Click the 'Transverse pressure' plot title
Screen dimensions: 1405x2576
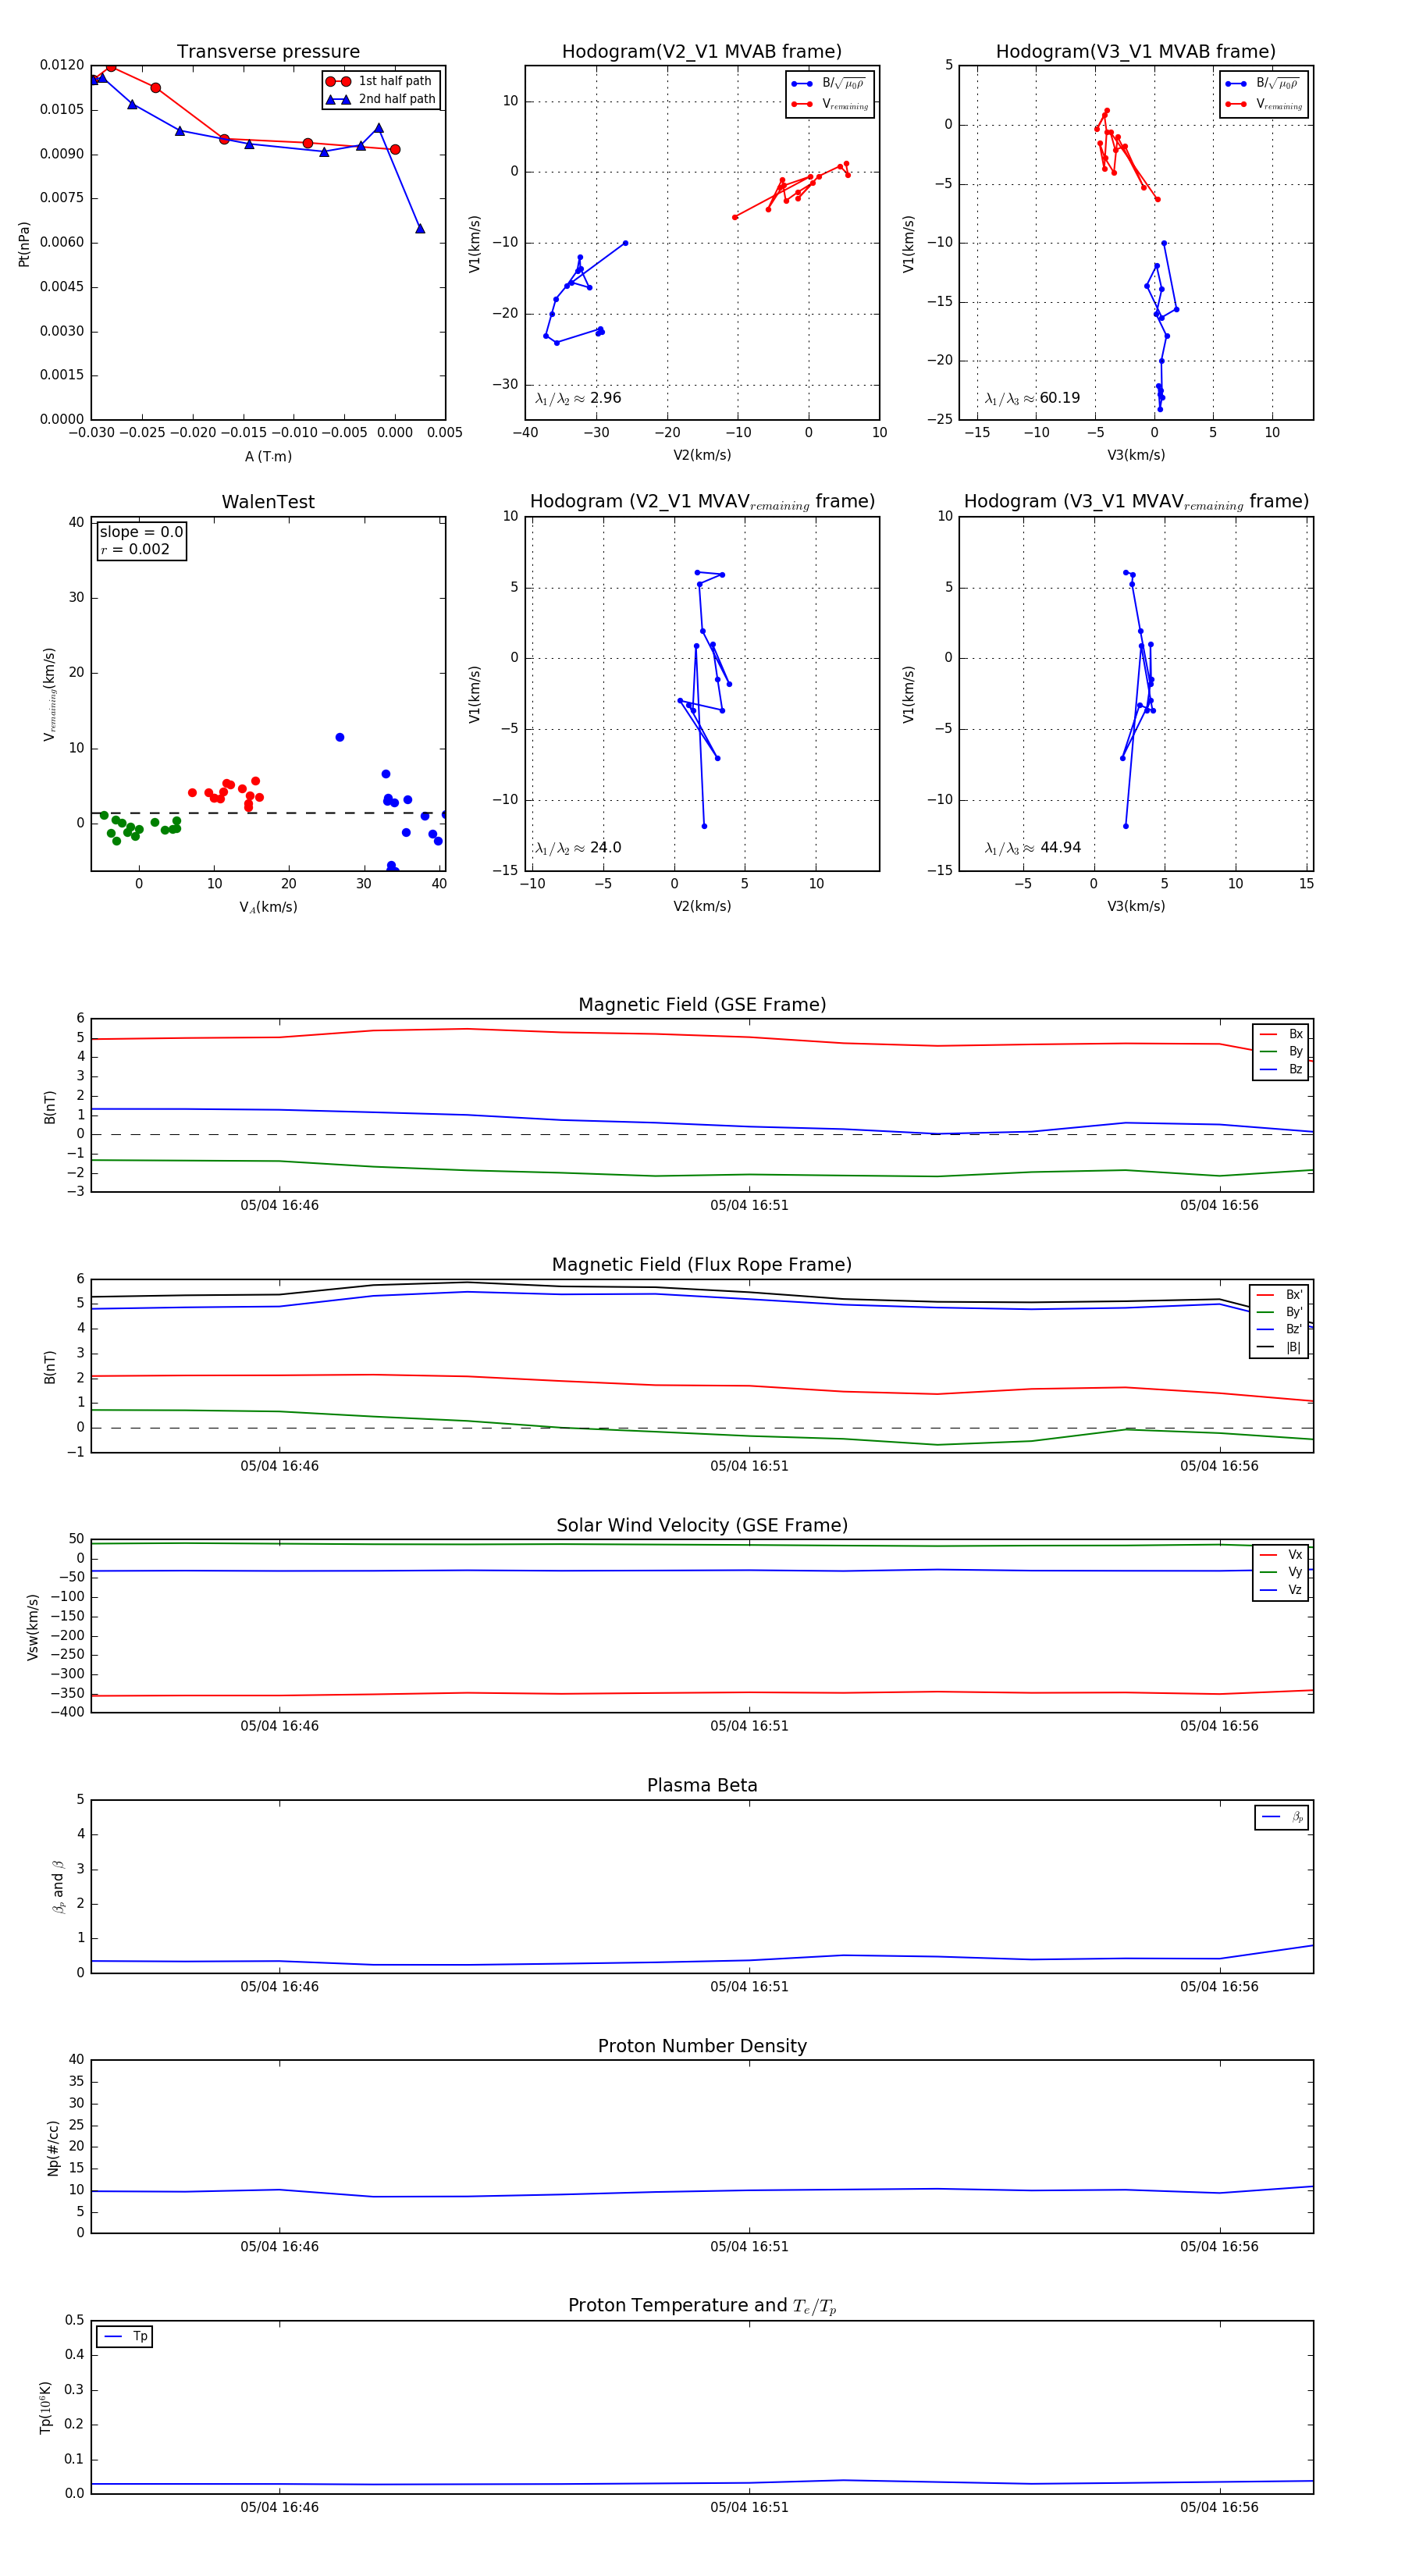268,52
